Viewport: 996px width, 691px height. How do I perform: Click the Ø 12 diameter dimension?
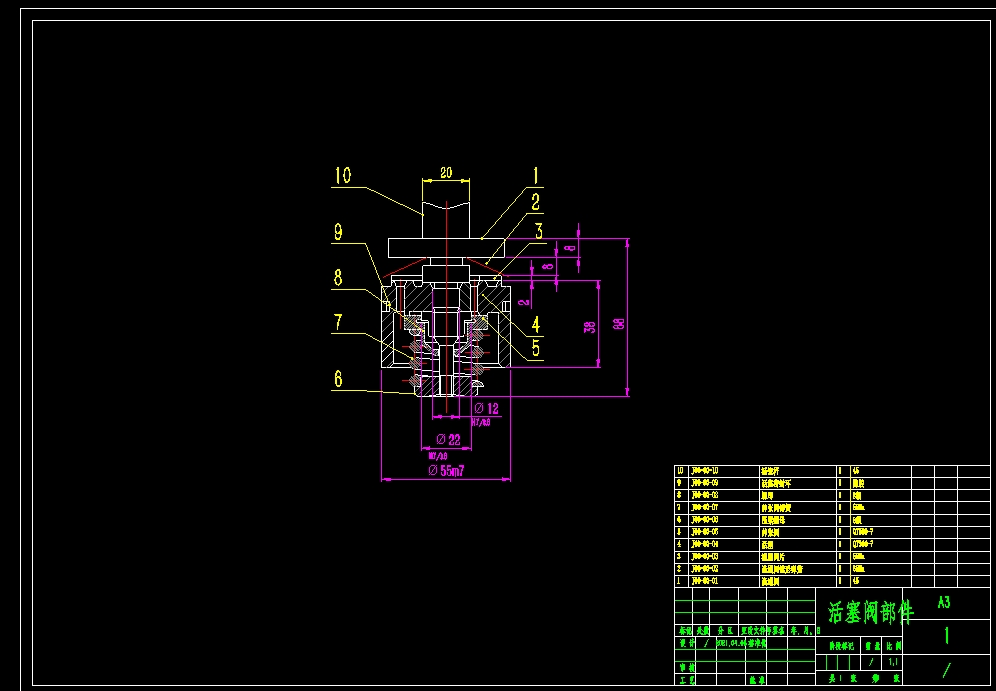coord(487,408)
